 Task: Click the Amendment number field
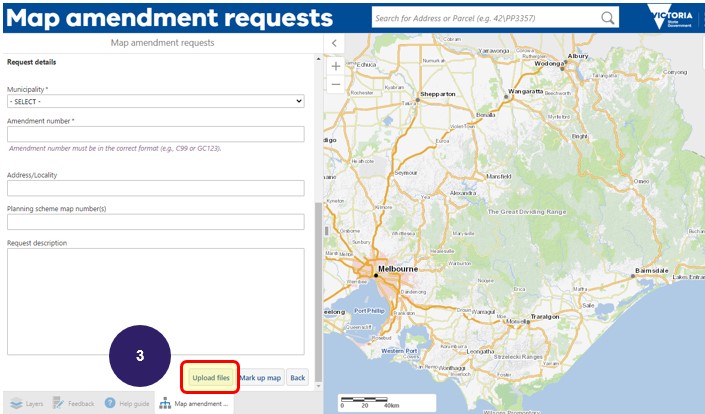coord(155,134)
